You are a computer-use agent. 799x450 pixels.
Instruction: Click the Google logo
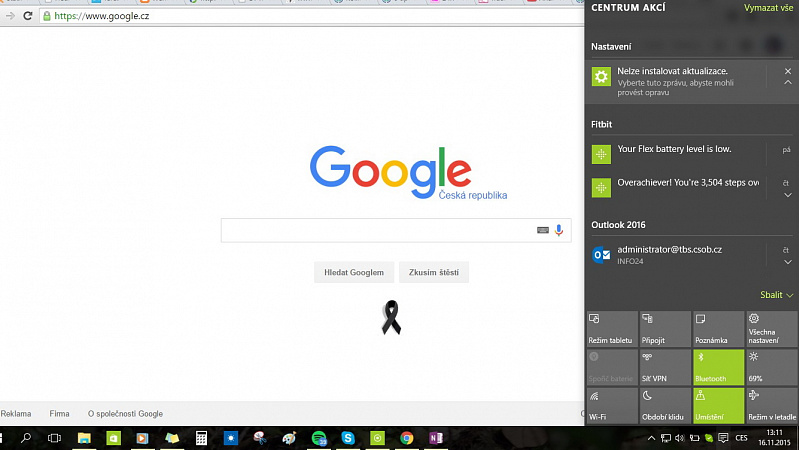[x=390, y=171]
